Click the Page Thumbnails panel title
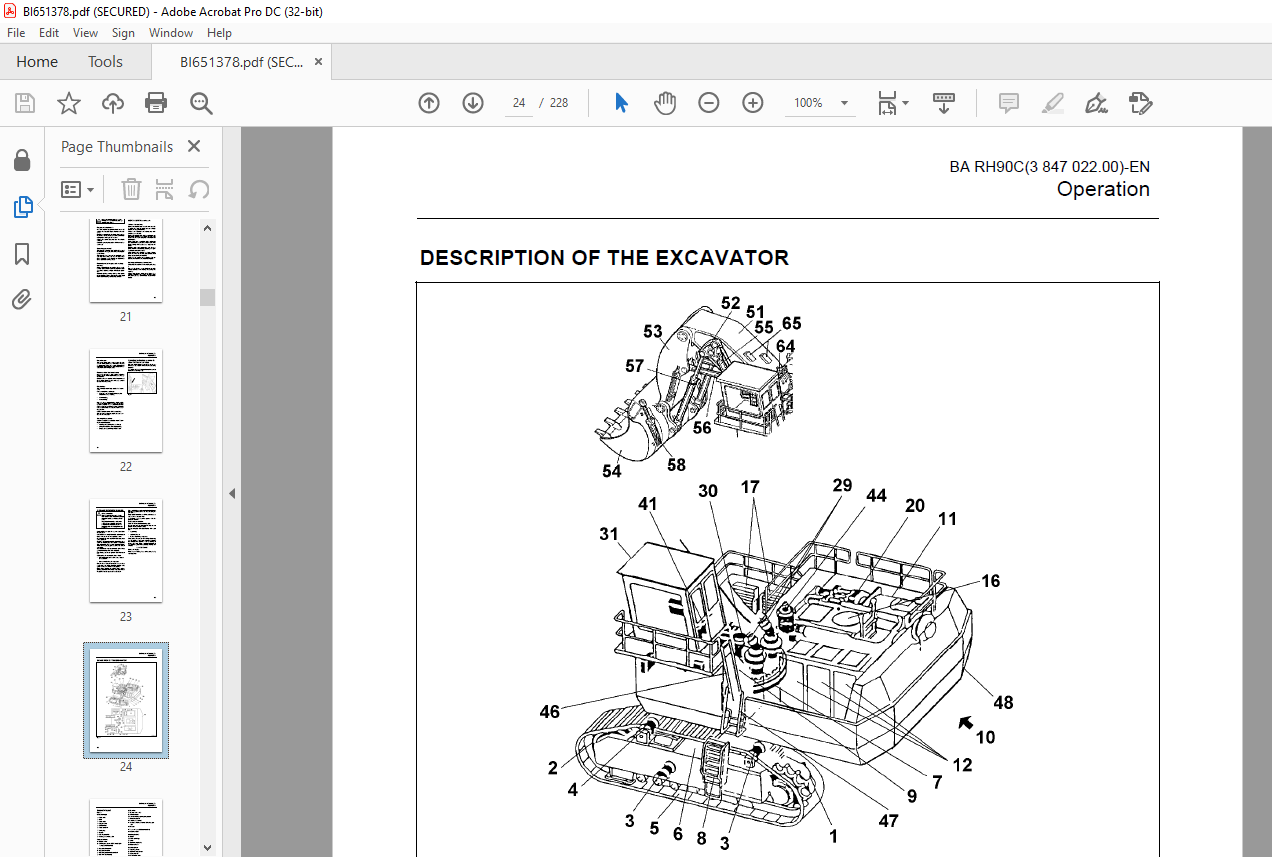 coord(117,147)
